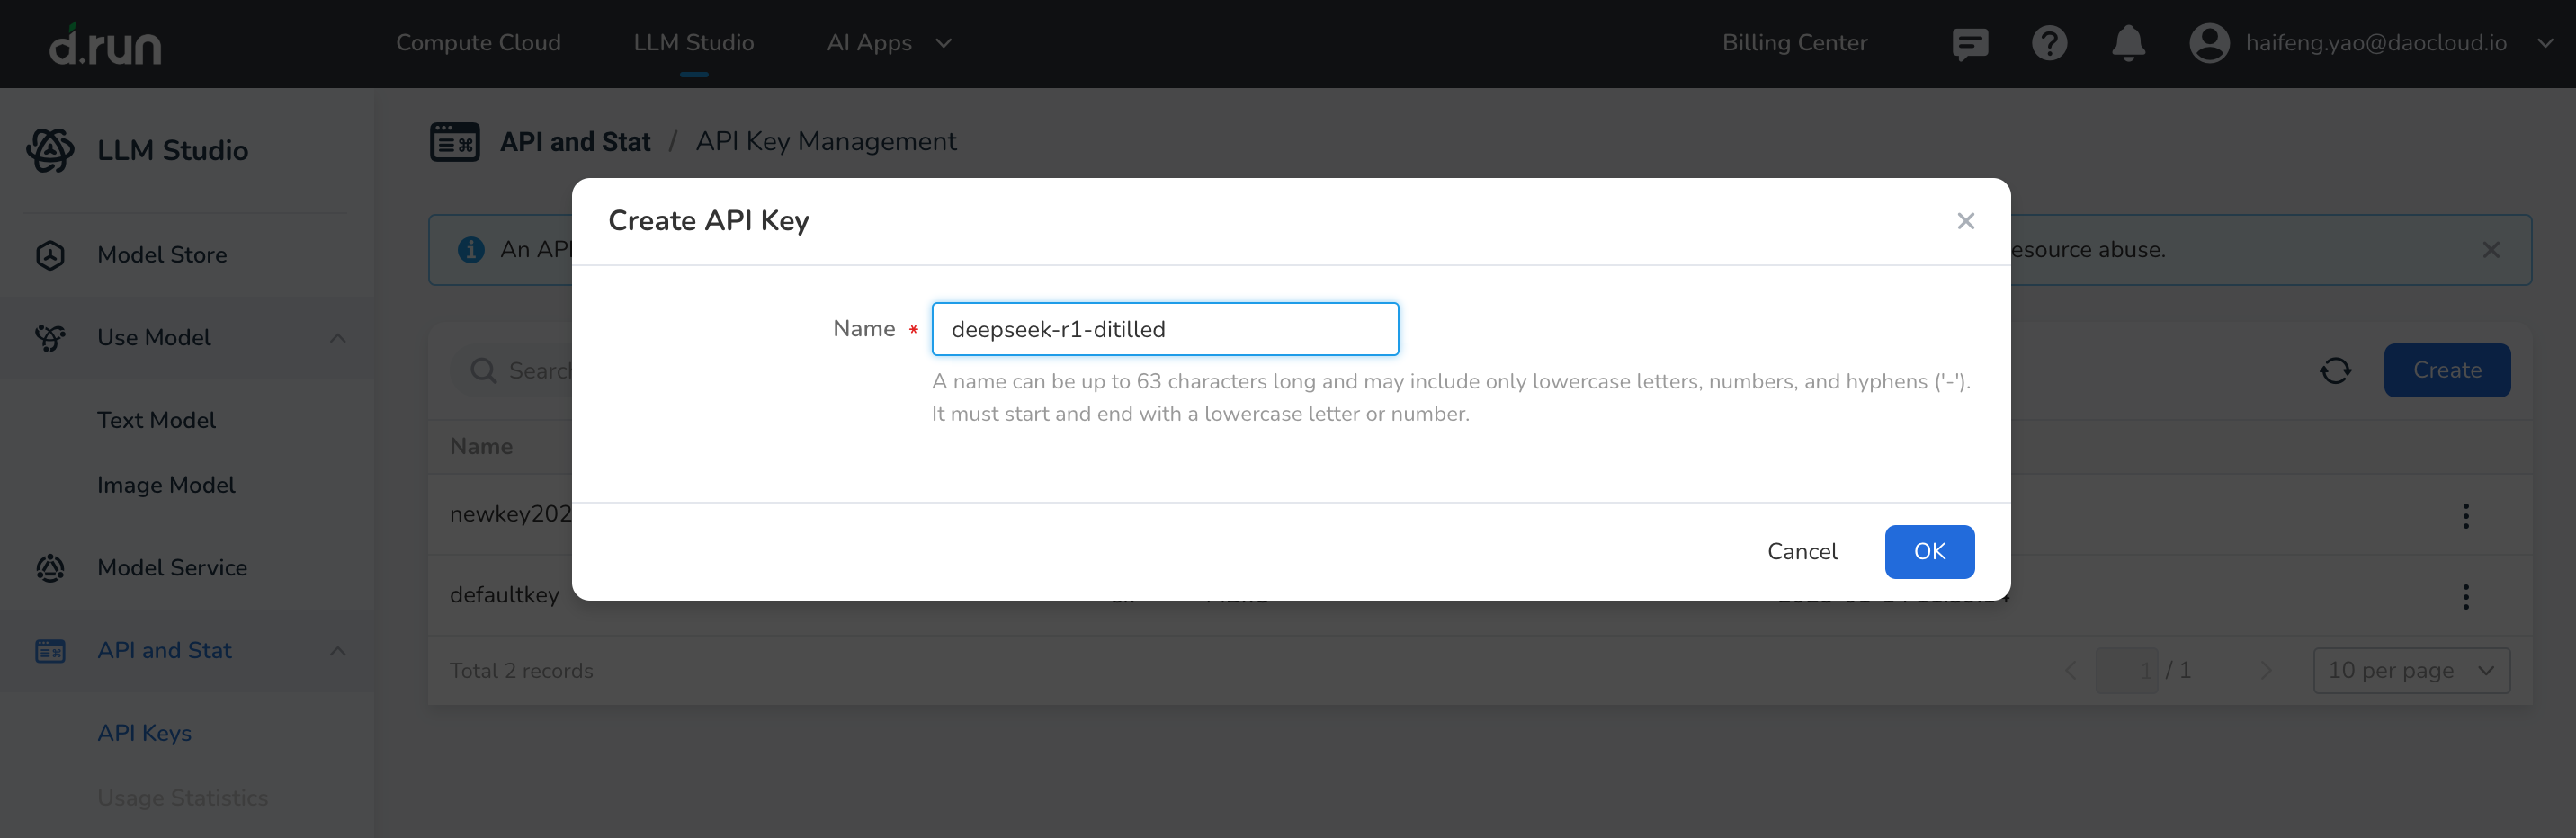Open the help question mark icon
2576x838 pixels.
[2049, 44]
